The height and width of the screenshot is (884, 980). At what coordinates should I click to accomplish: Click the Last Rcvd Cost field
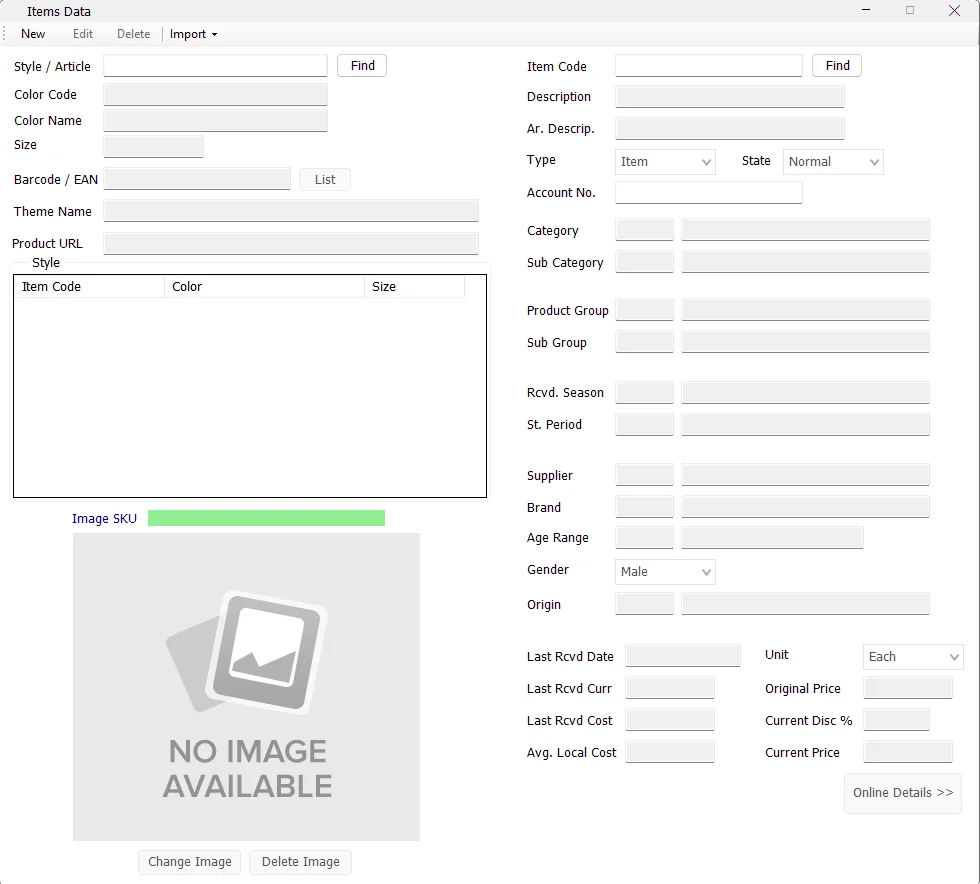[669, 720]
